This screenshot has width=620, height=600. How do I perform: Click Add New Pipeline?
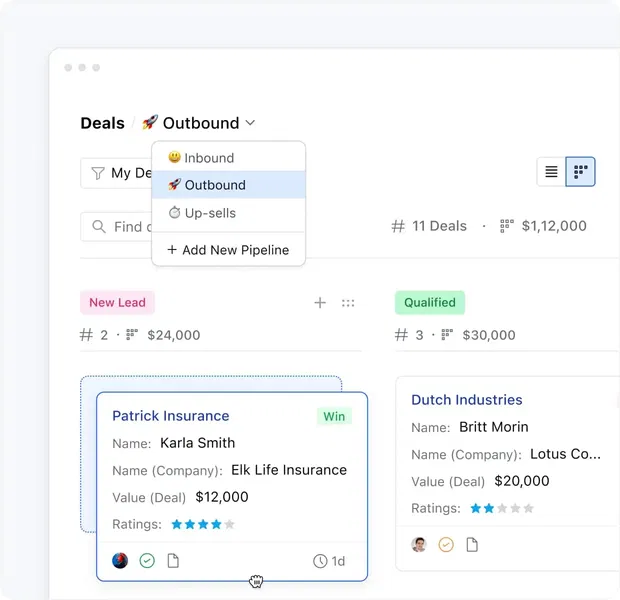(229, 250)
